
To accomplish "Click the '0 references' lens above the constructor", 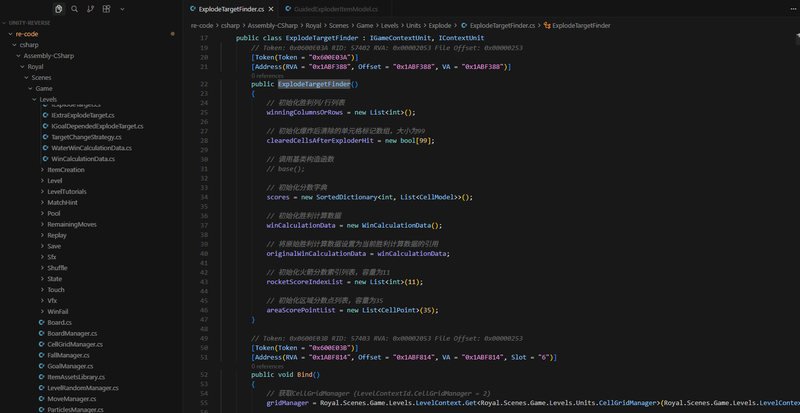I will (268, 75).
